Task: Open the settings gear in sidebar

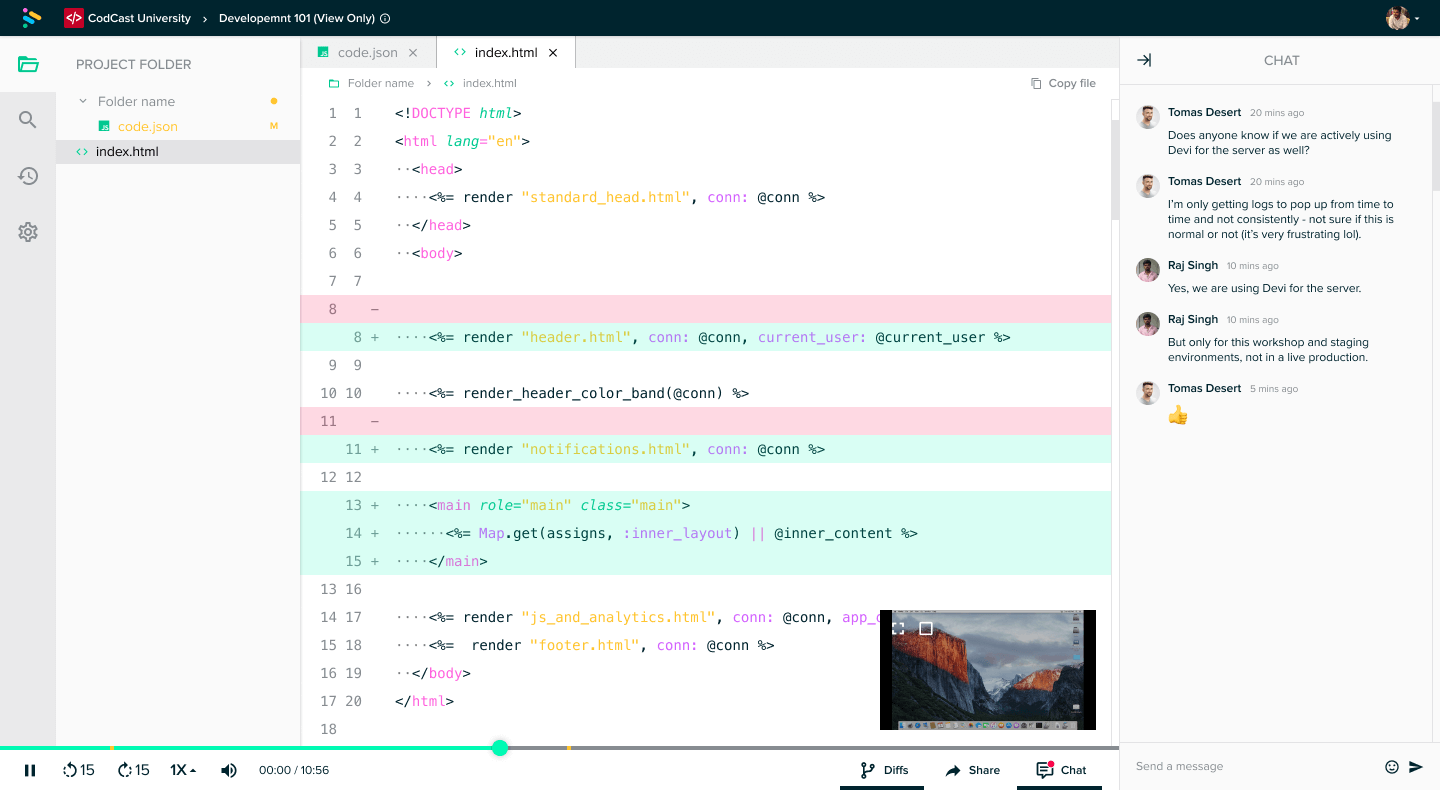Action: (x=28, y=231)
